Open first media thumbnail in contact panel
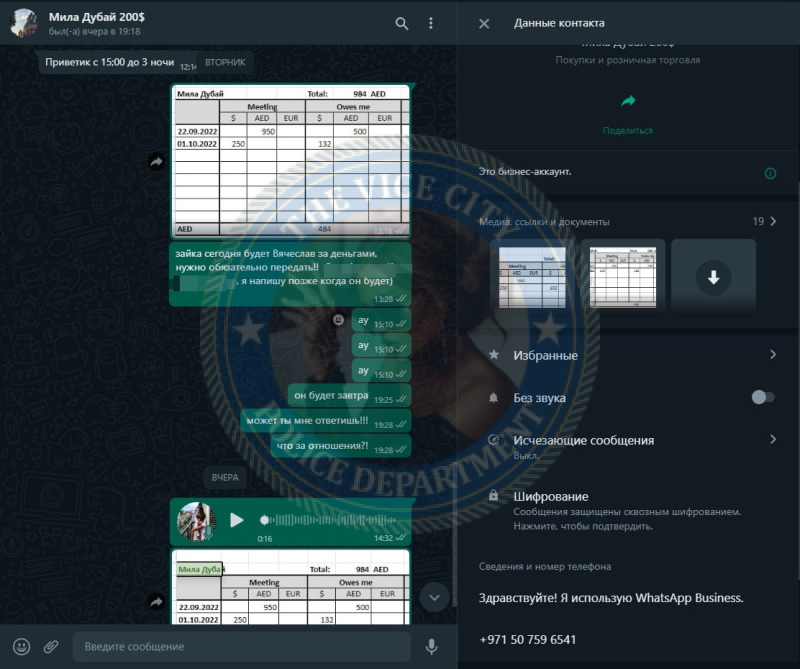Screen dimensions: 800x669 click(532, 277)
